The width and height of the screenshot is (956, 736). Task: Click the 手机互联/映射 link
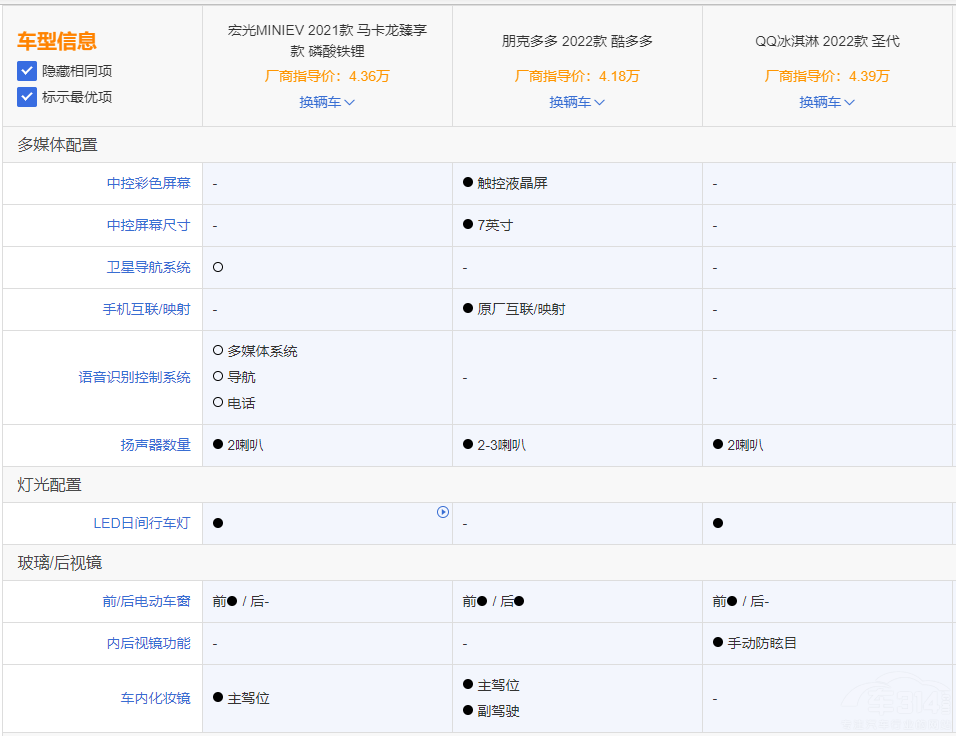pyautogui.click(x=146, y=309)
